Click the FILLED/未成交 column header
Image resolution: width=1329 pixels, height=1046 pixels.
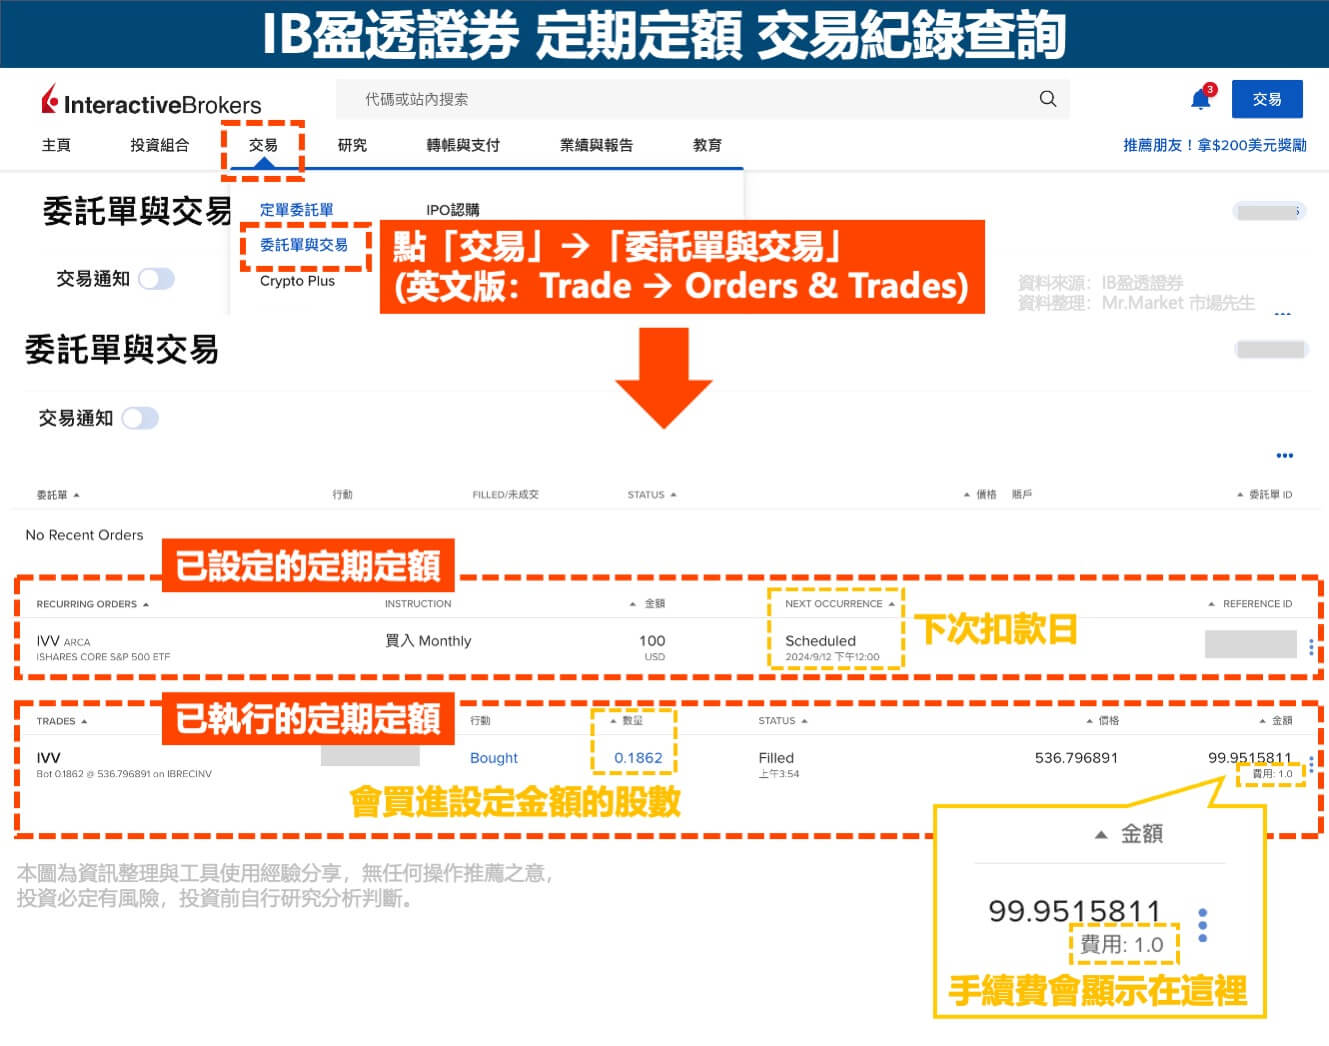[x=505, y=495]
